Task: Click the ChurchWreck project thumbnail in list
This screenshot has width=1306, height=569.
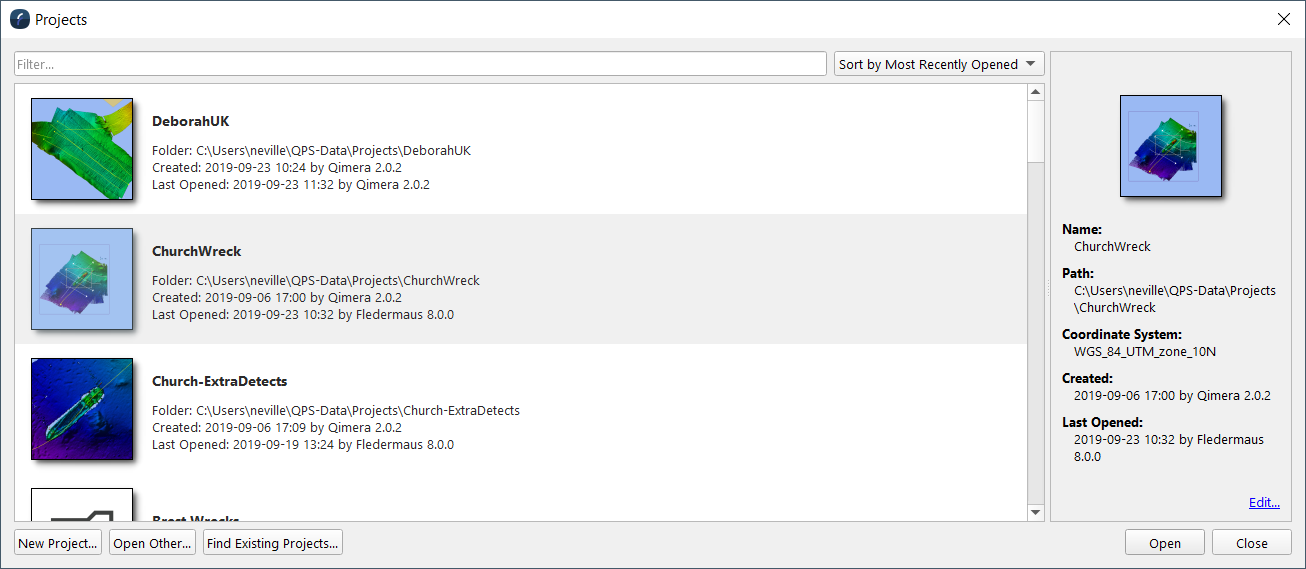Action: click(82, 279)
